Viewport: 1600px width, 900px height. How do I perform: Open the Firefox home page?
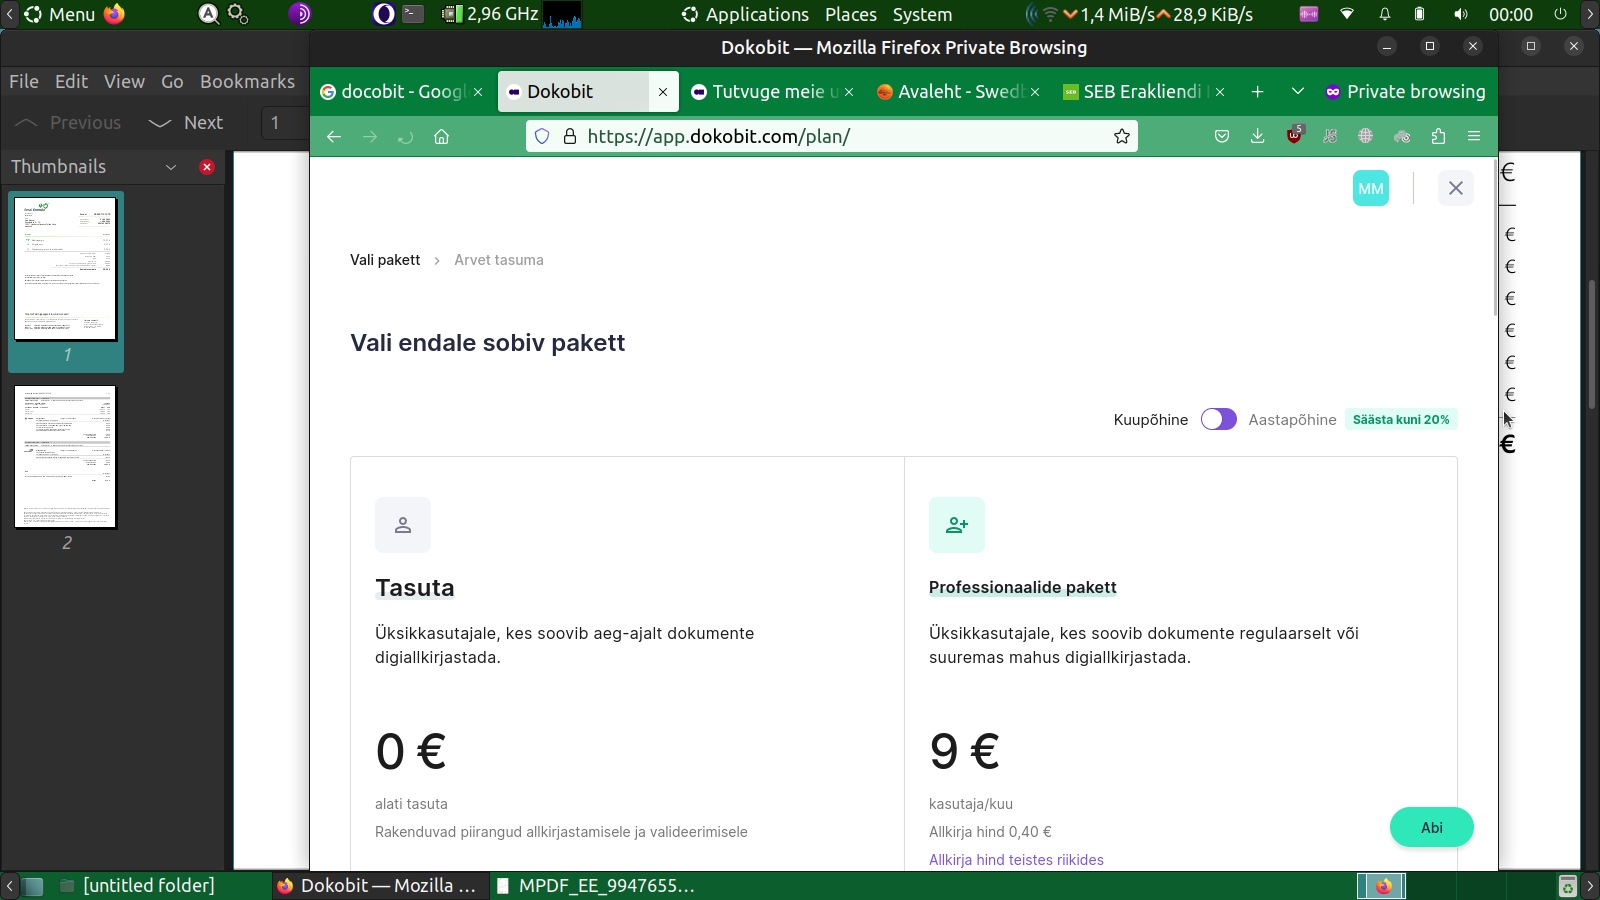coord(441,136)
